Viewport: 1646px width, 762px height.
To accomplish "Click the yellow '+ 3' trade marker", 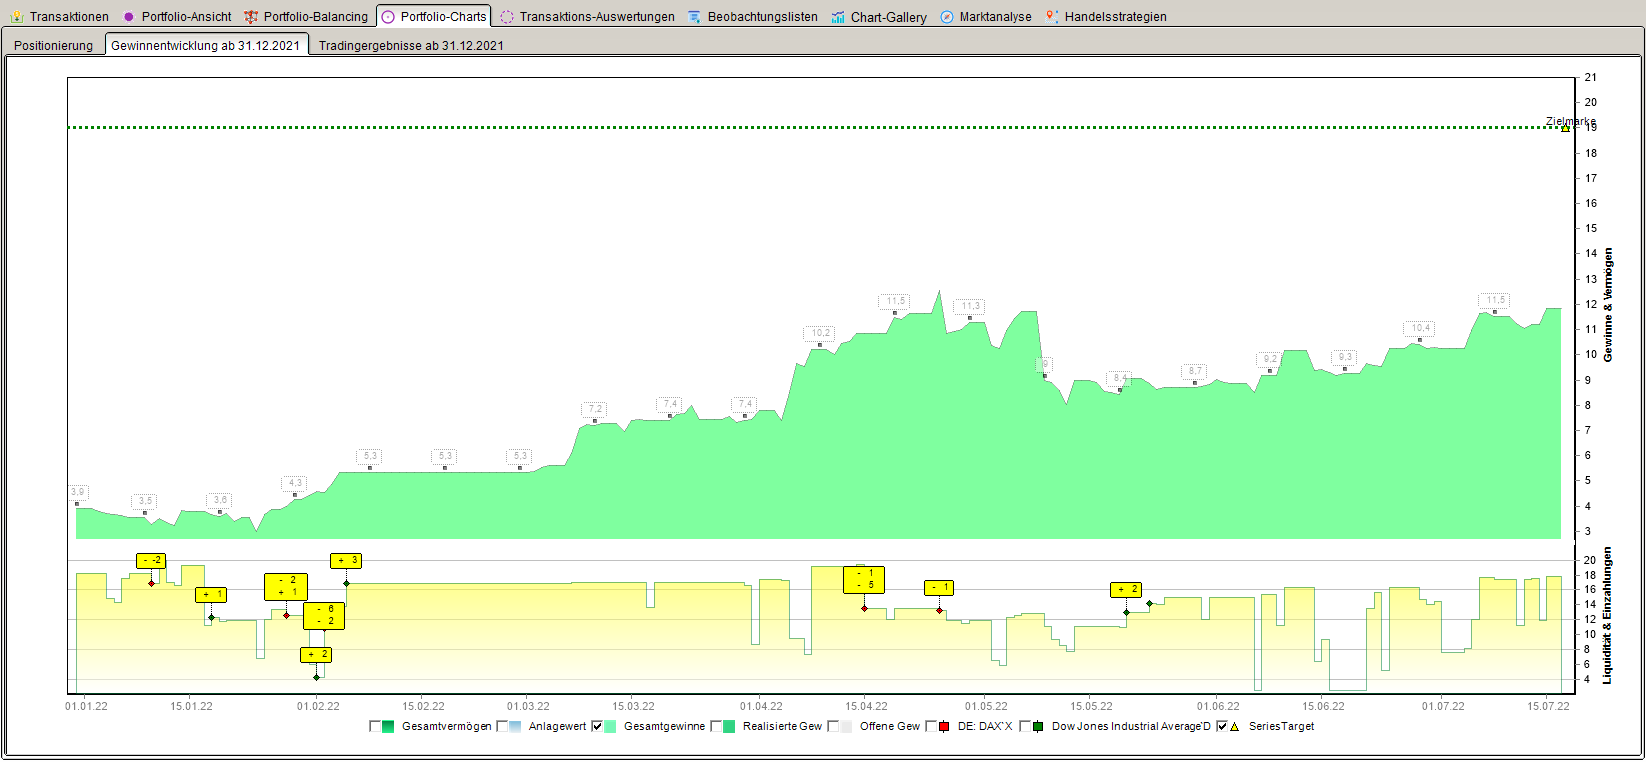I will coord(346,561).
